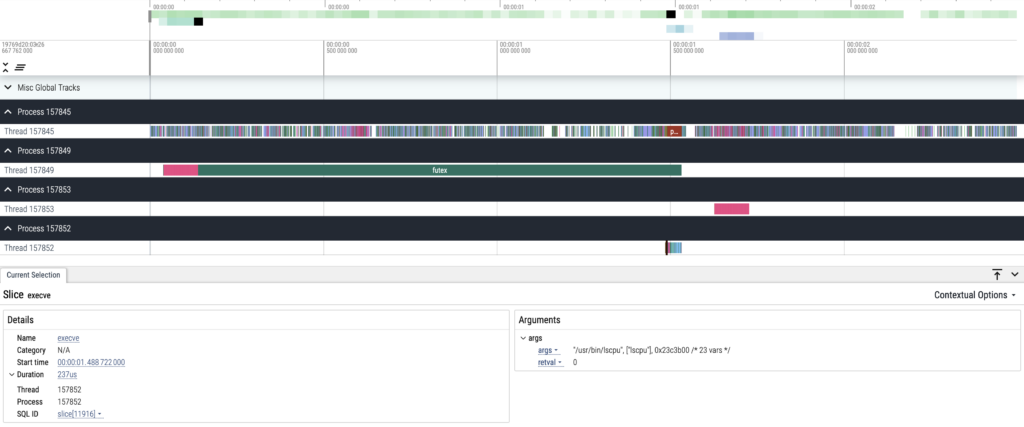Collapse the bottom details drawer with the chevron
Screen dimensions: 1024x427
[1014, 274]
